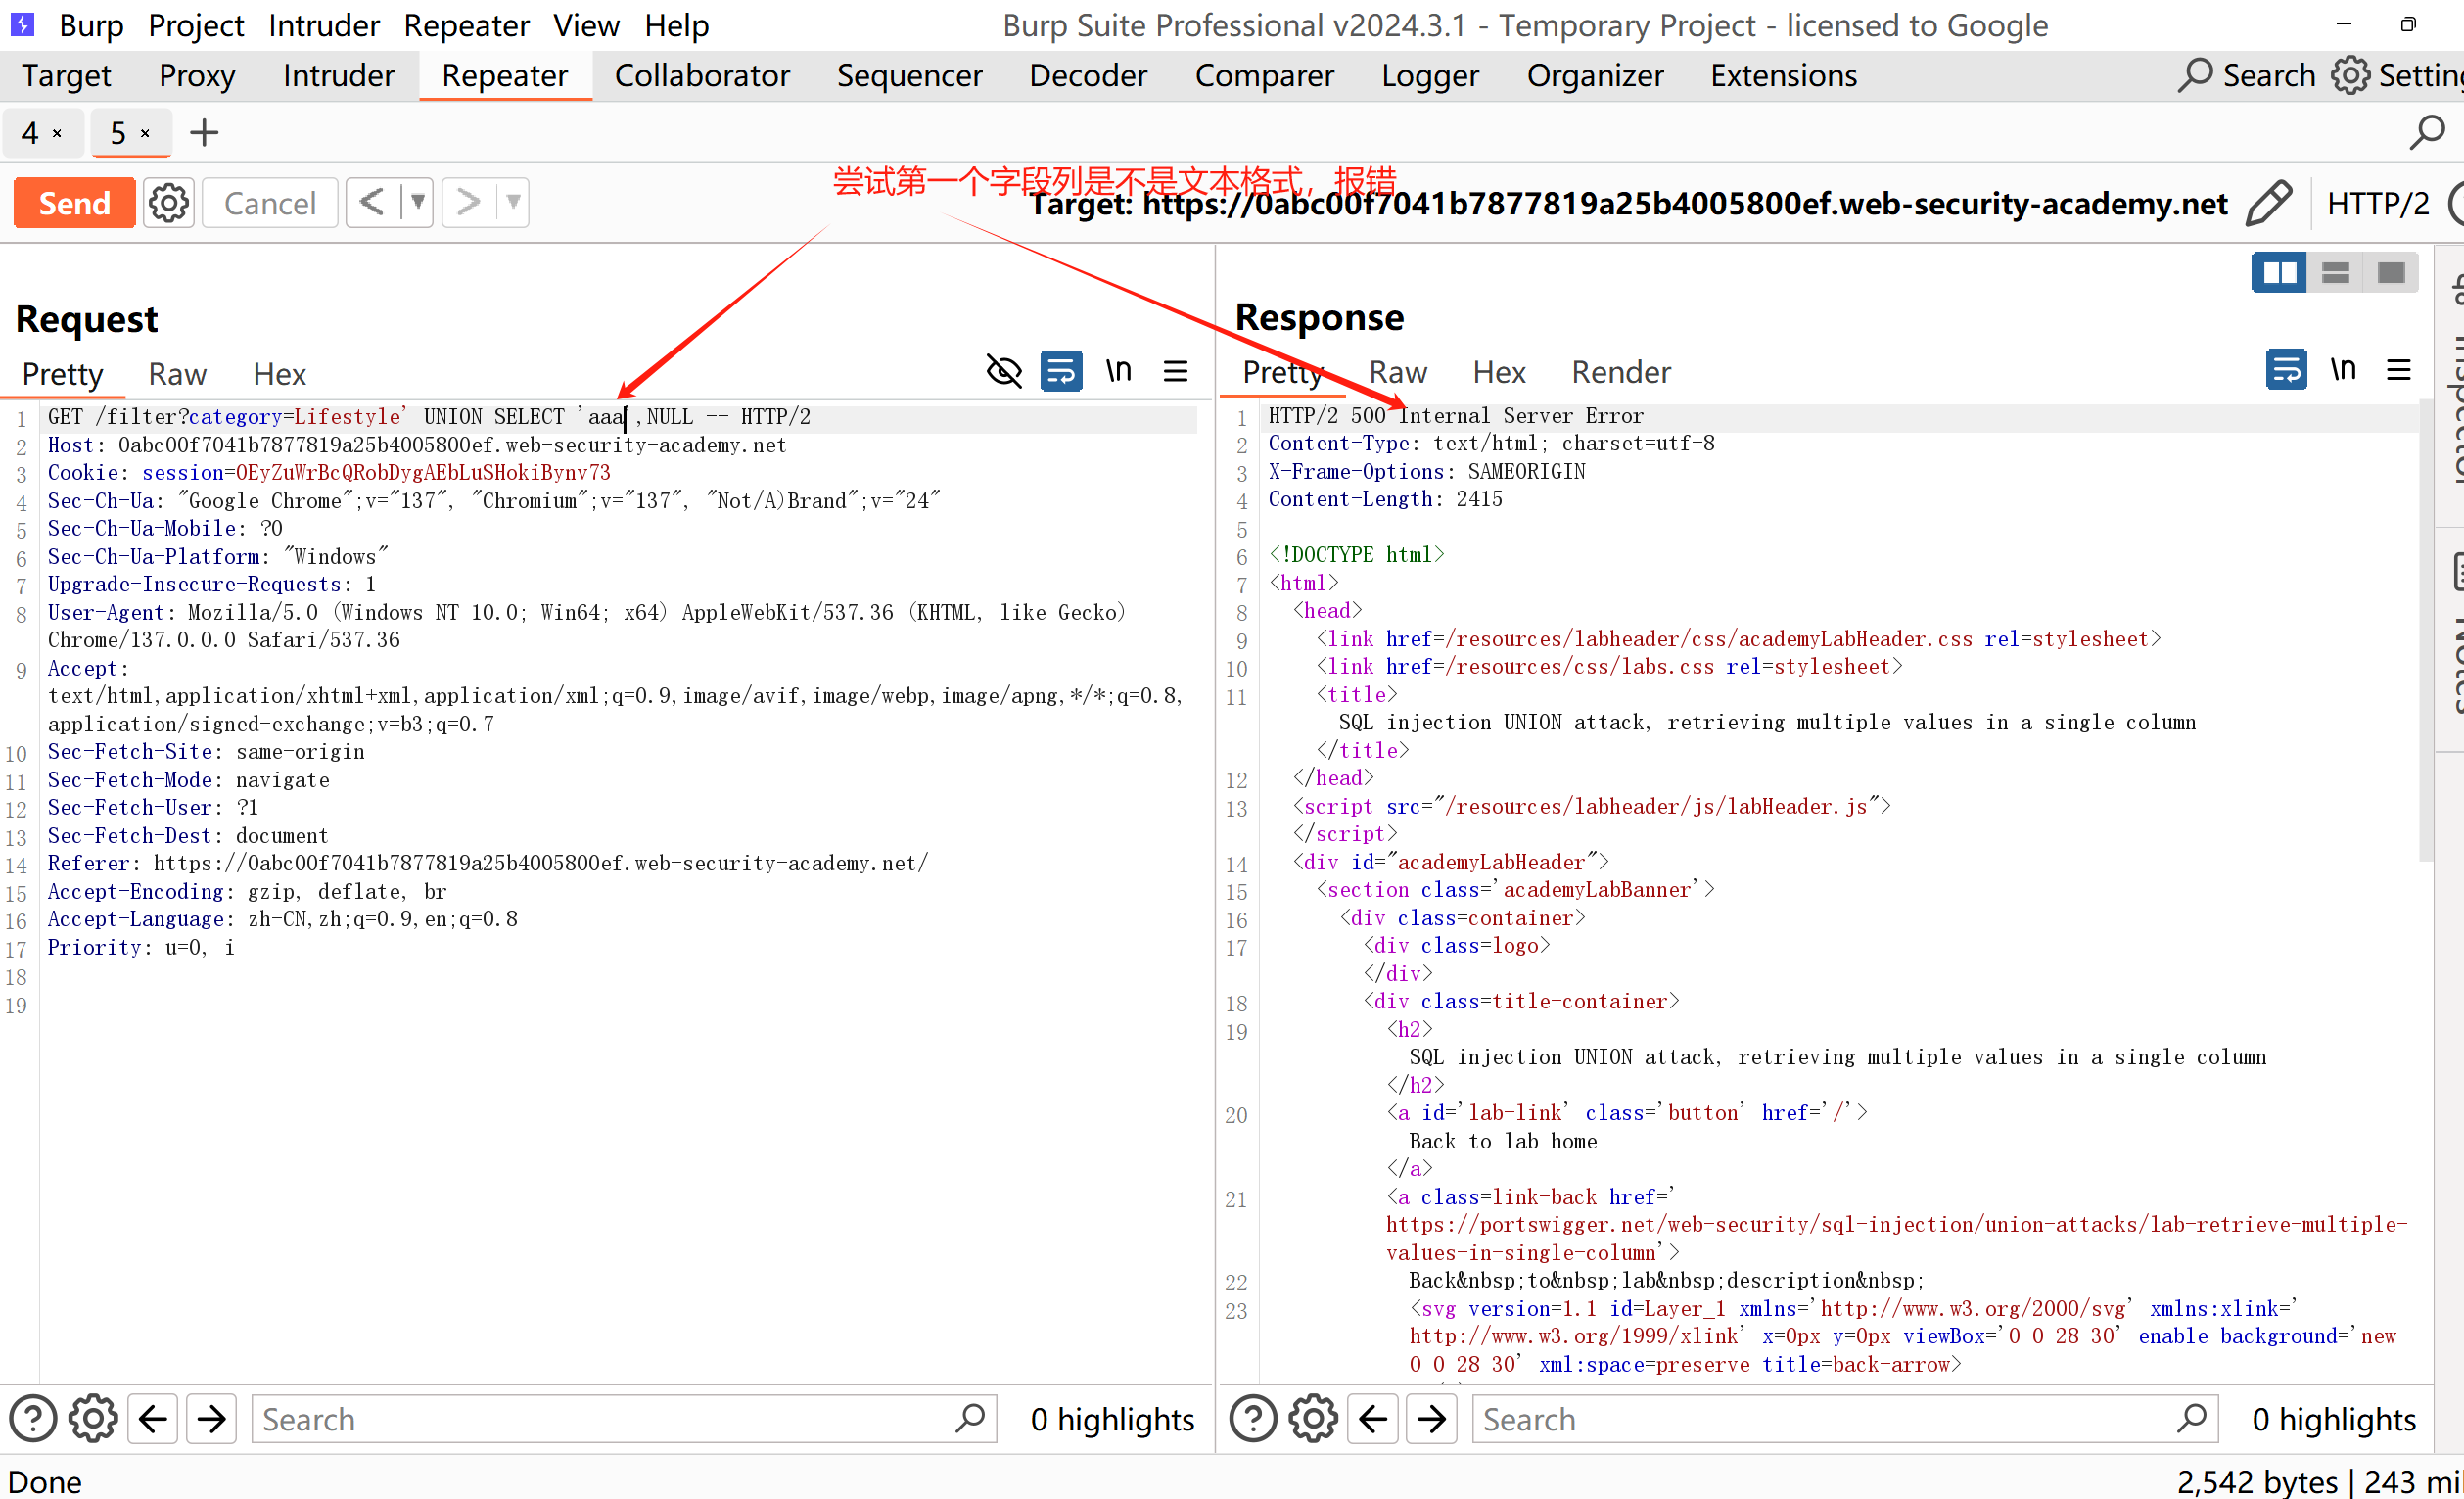Go to next match in response search
Screen dimensions: 2464x1499
pos(1432,1418)
